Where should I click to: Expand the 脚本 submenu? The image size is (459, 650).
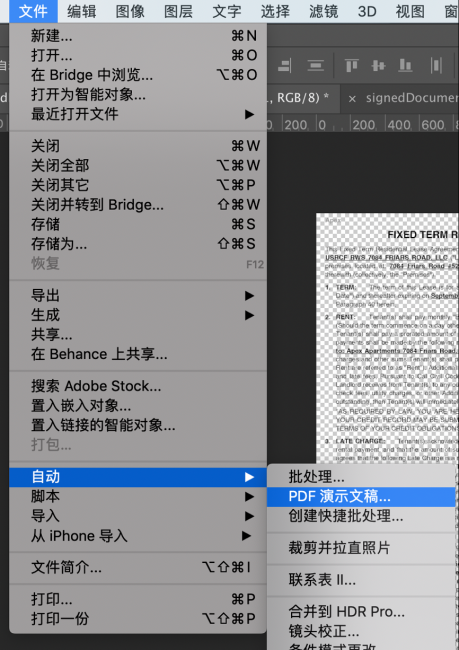(138, 497)
